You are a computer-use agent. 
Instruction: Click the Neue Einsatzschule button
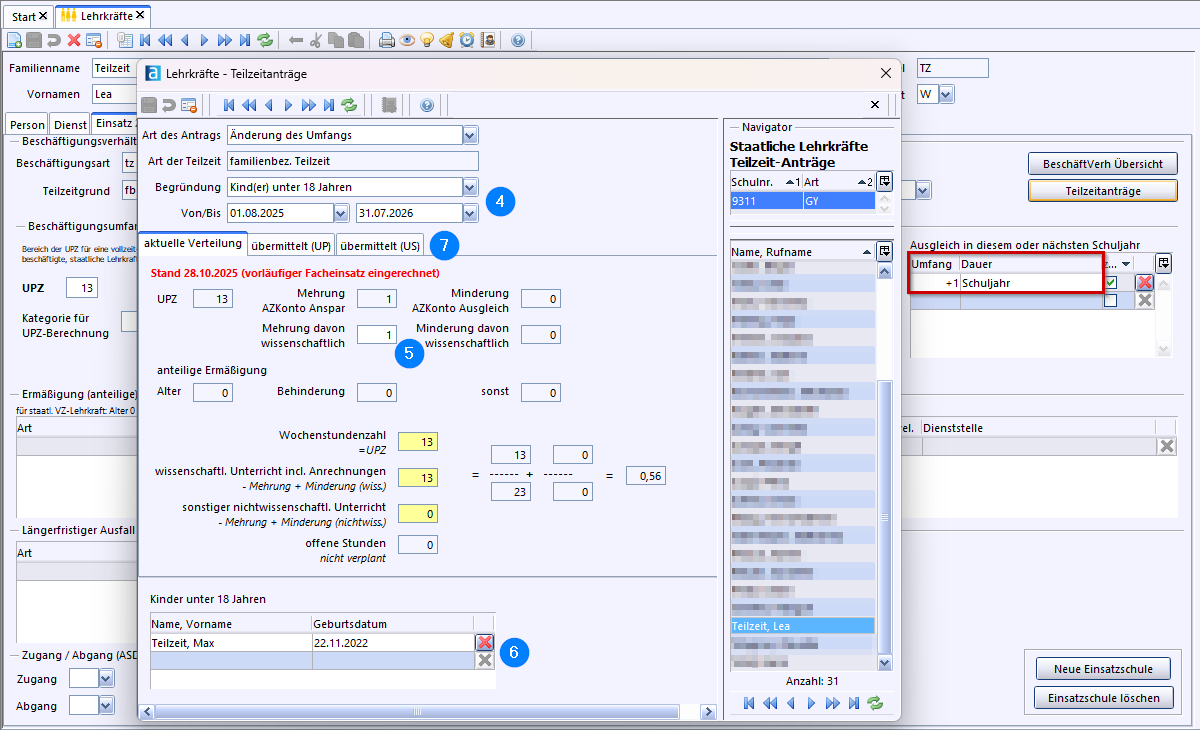click(x=1102, y=669)
